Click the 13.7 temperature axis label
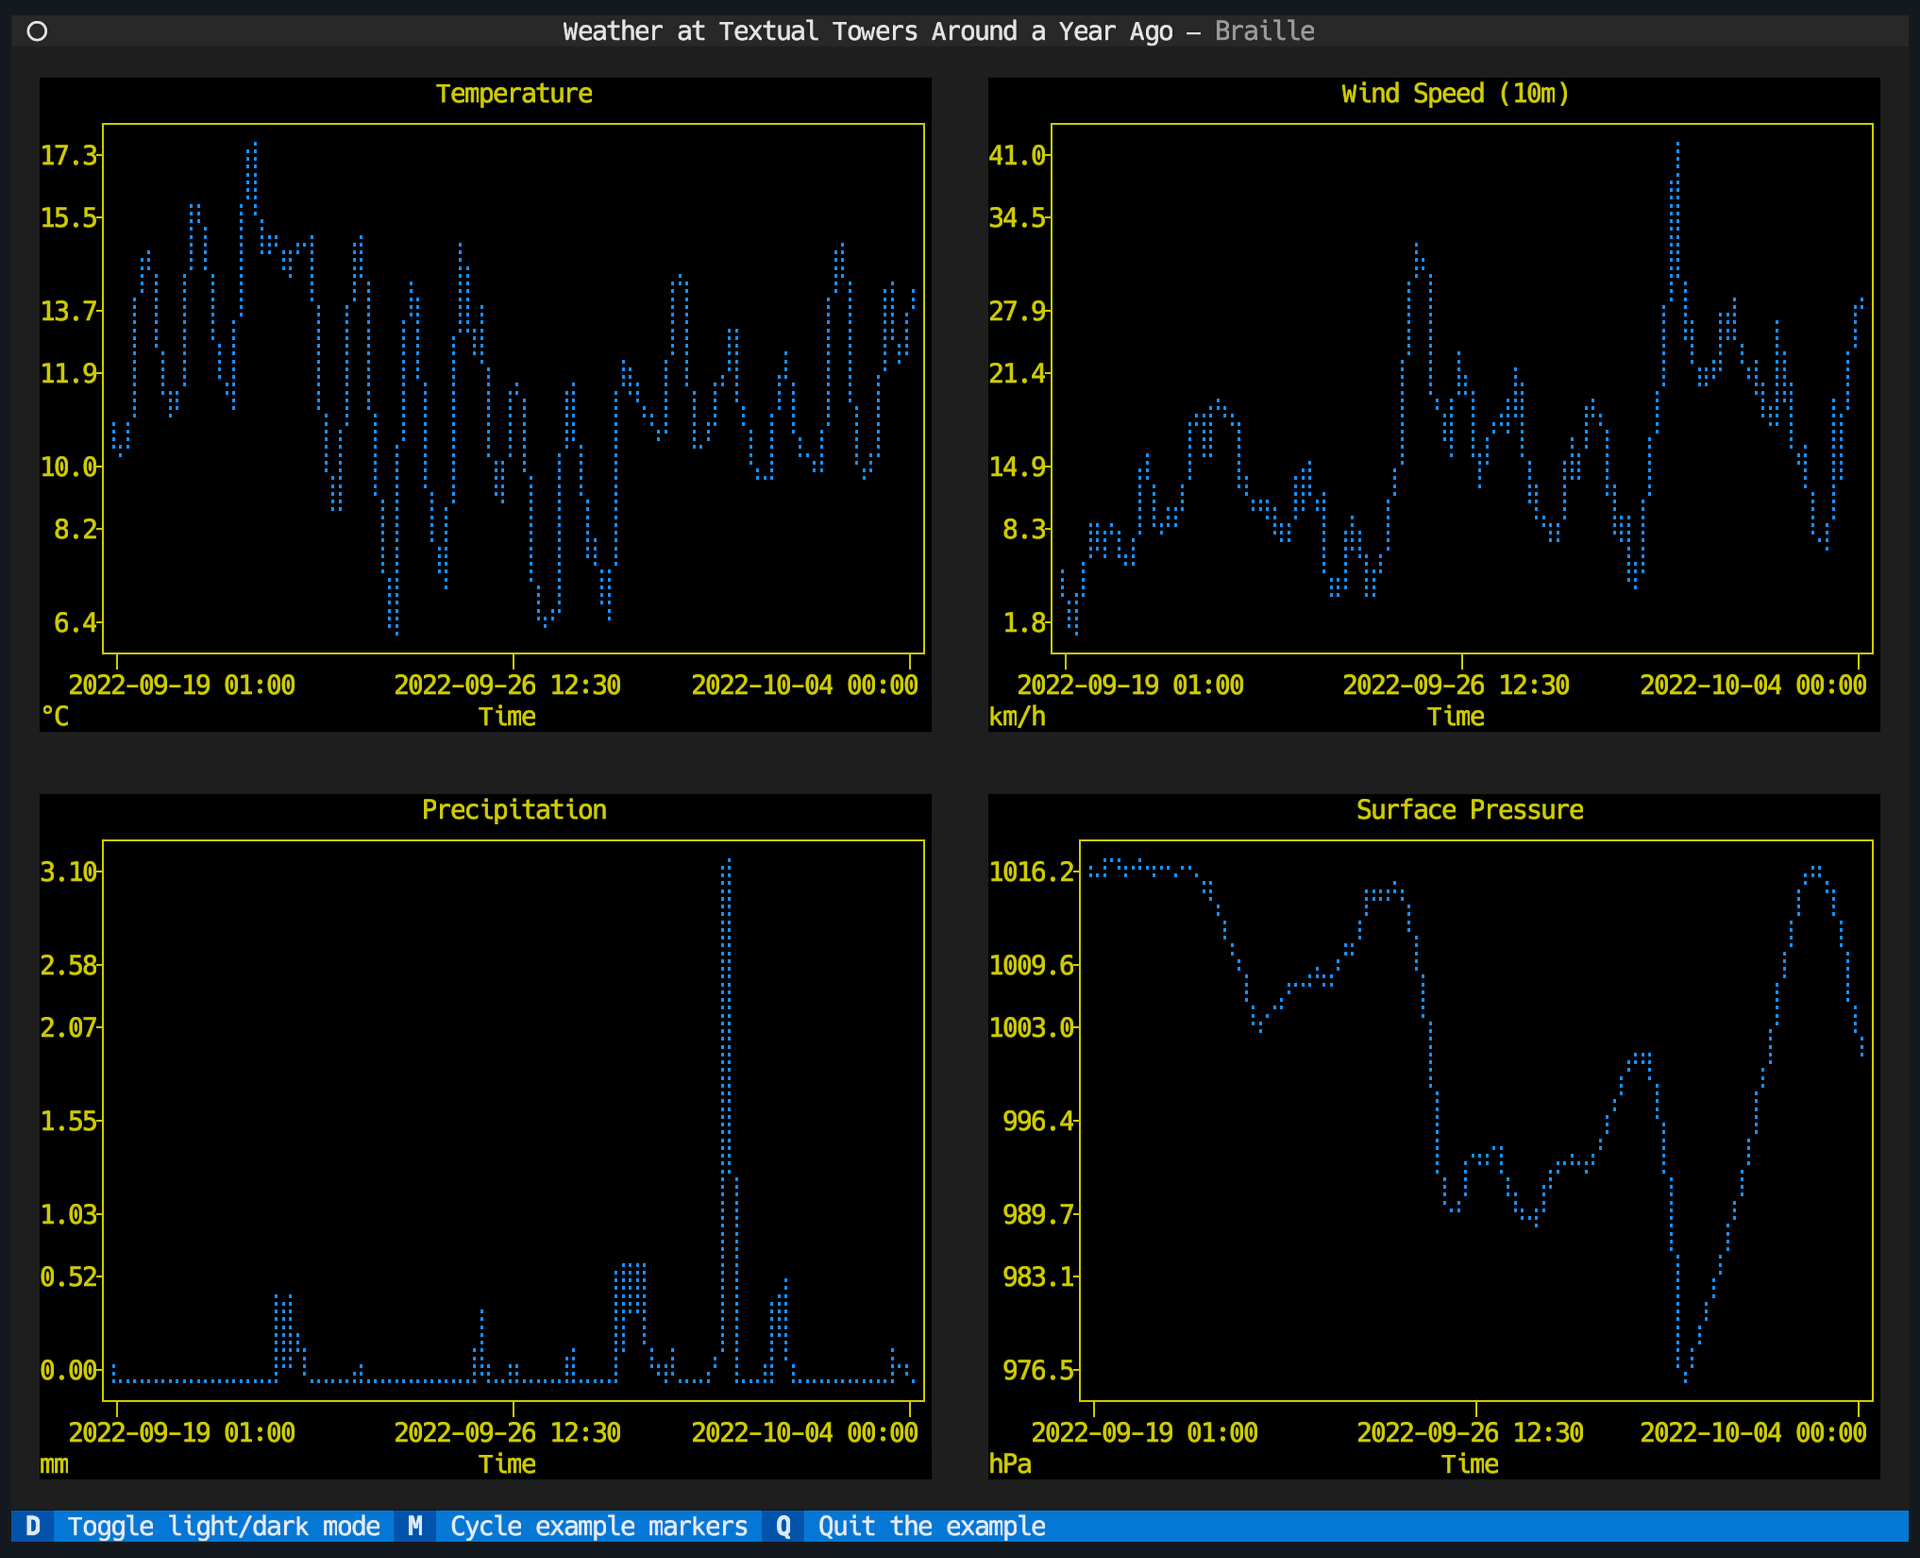Viewport: 1920px width, 1558px height. [x=69, y=312]
